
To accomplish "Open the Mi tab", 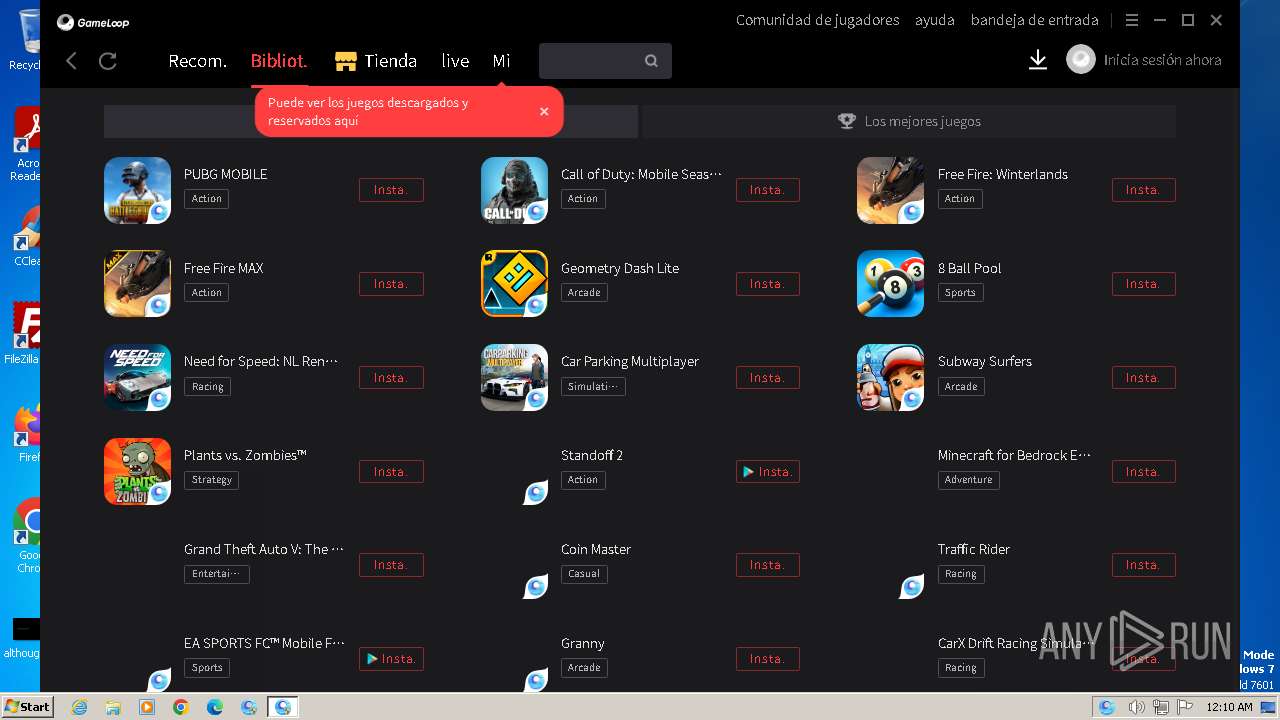I will [x=501, y=61].
